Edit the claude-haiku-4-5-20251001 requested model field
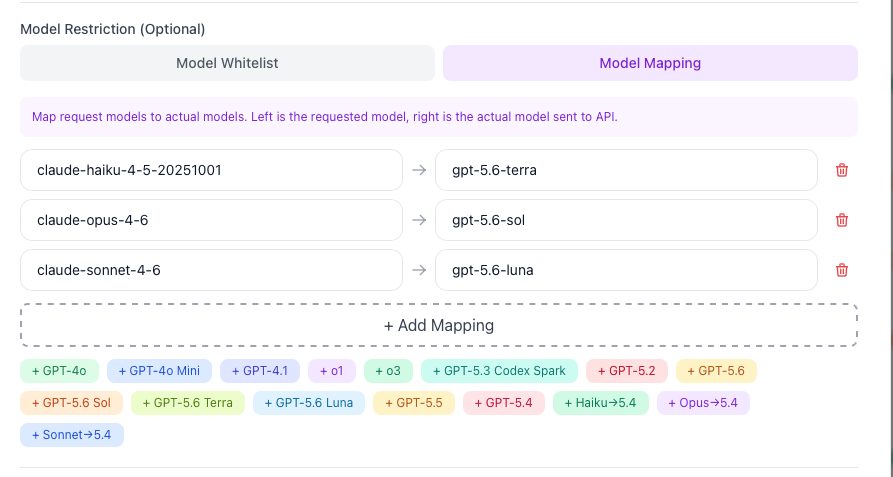This screenshot has width=893, height=477. 211,170
